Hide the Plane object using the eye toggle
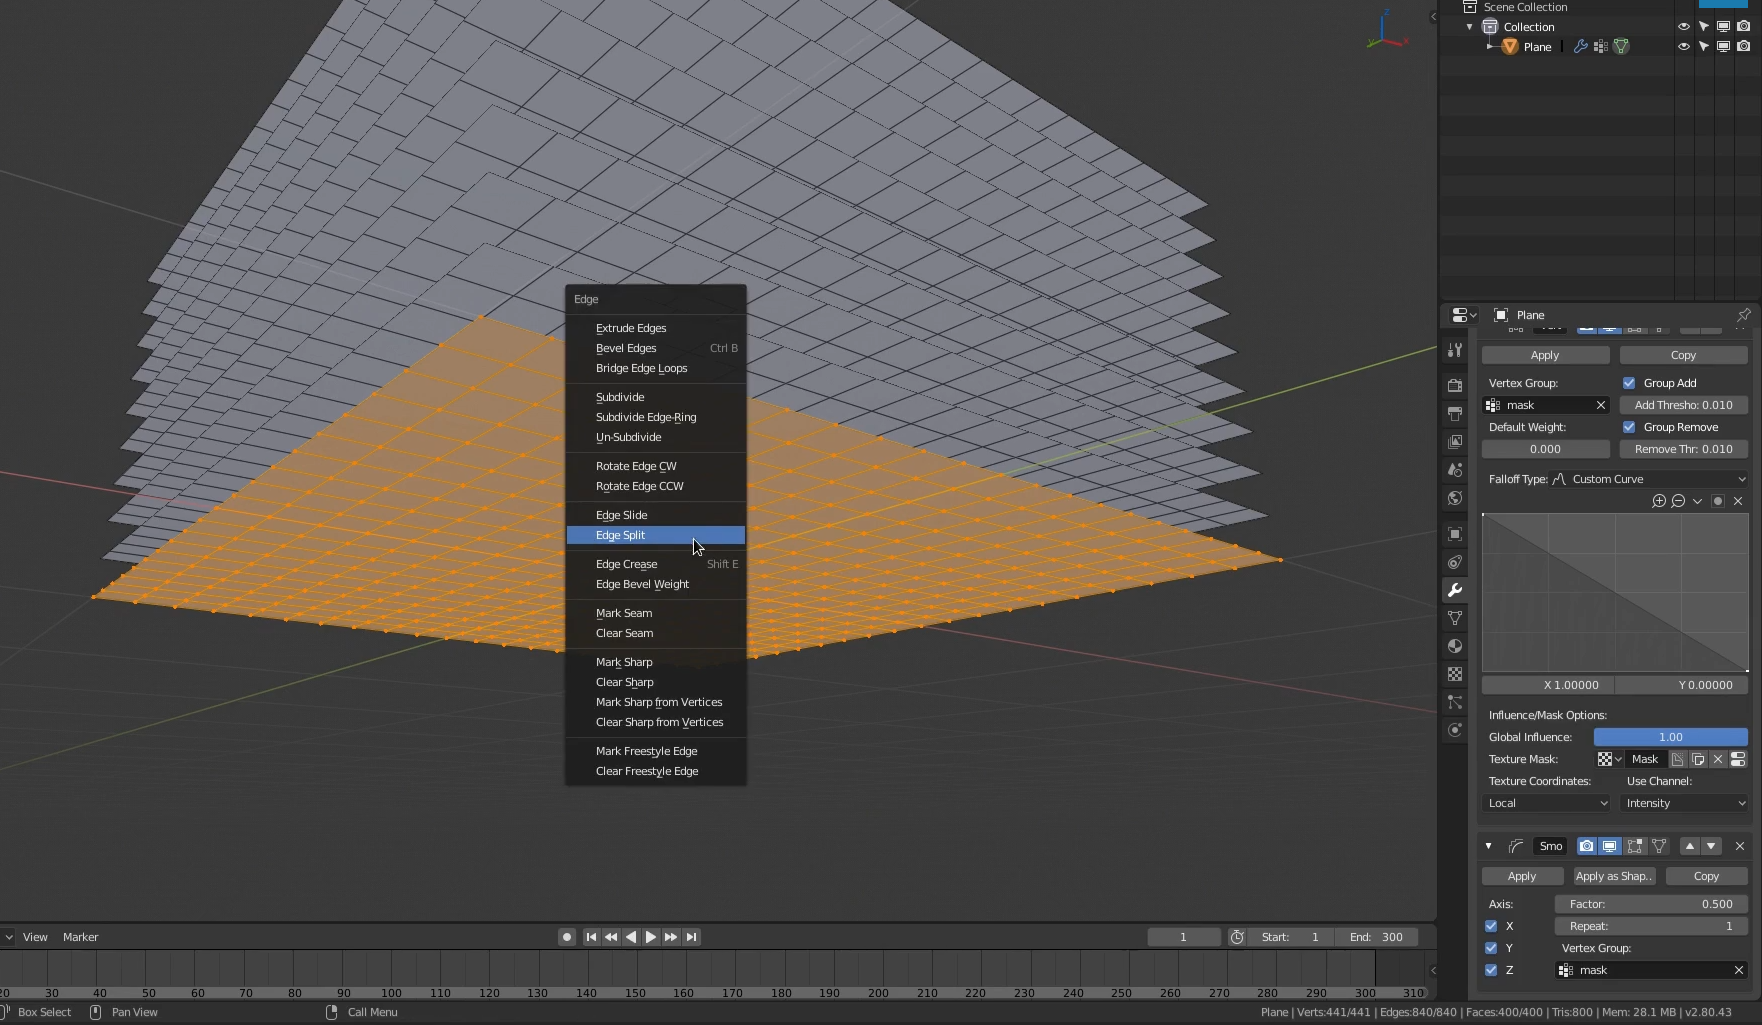The height and width of the screenshot is (1025, 1762). 1684,46
